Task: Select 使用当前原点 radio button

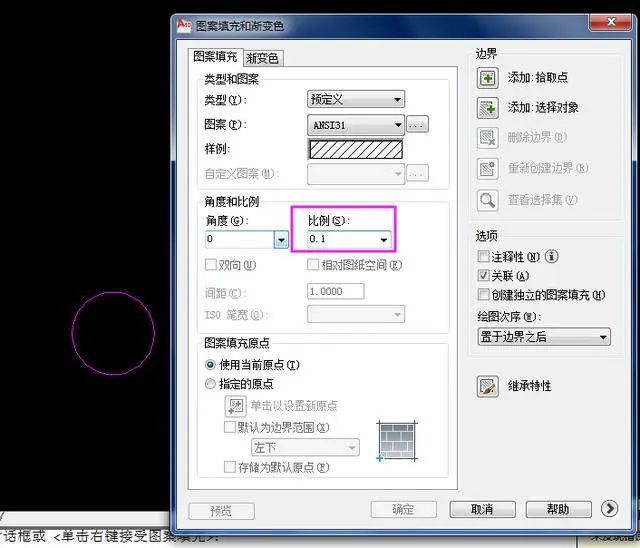Action: click(x=210, y=364)
